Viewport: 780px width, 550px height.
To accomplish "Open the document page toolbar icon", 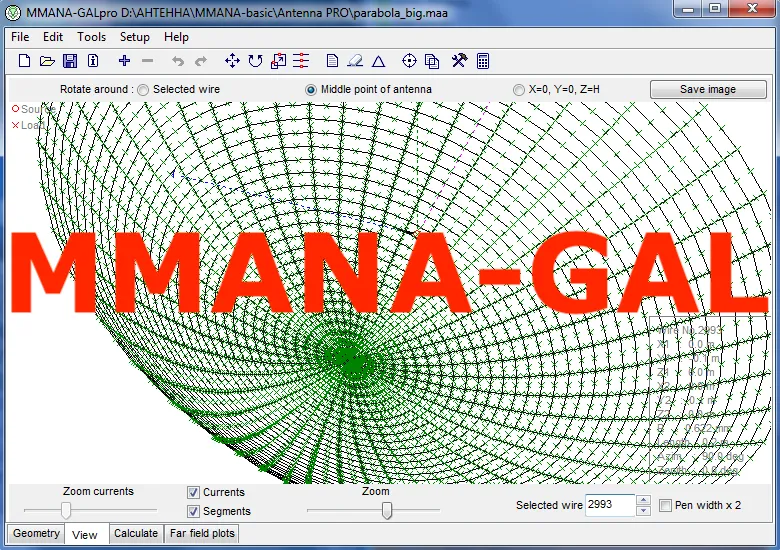I will 332,61.
